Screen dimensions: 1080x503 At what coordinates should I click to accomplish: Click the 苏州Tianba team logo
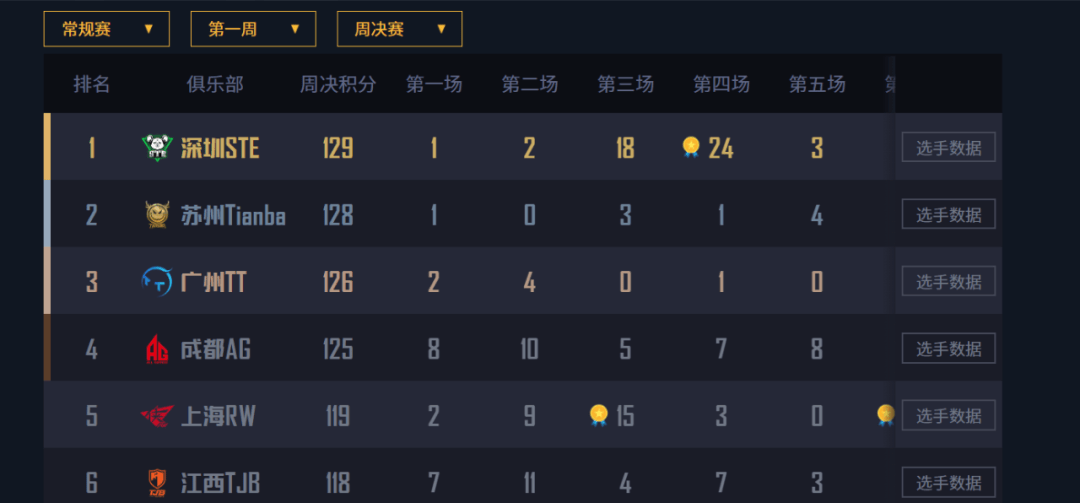(157, 214)
